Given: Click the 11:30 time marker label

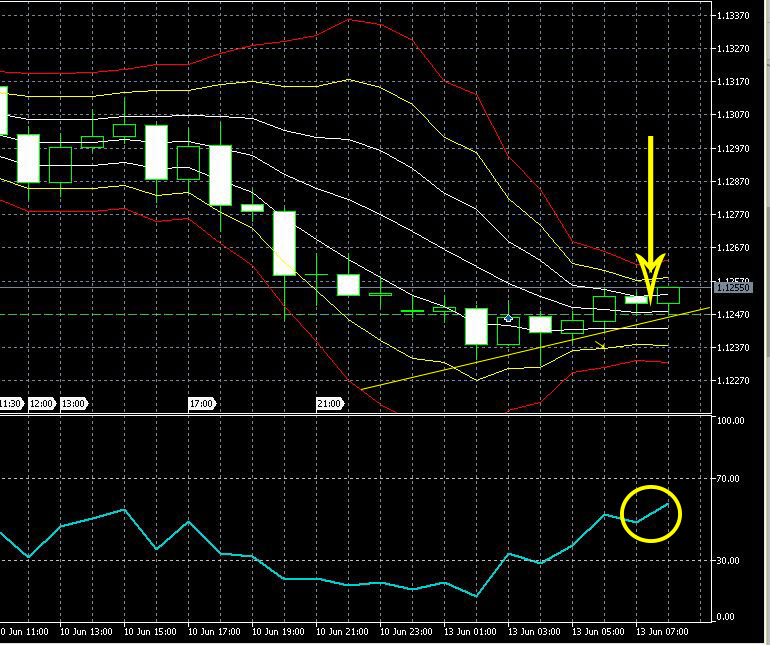Looking at the screenshot, I should click(x=10, y=404).
